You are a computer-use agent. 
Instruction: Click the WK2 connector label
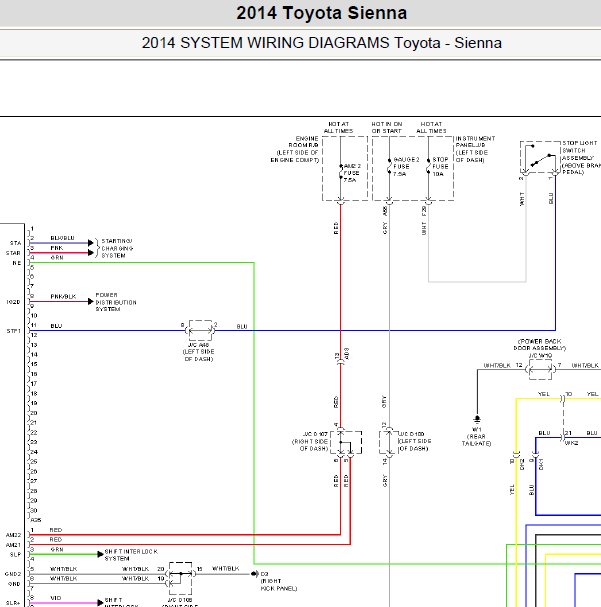tap(571, 443)
